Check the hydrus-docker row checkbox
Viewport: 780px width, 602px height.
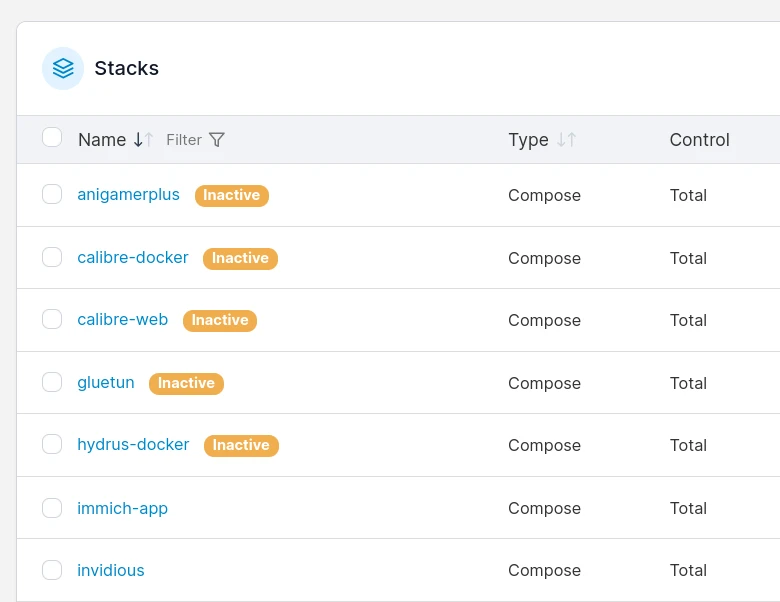coord(52,445)
